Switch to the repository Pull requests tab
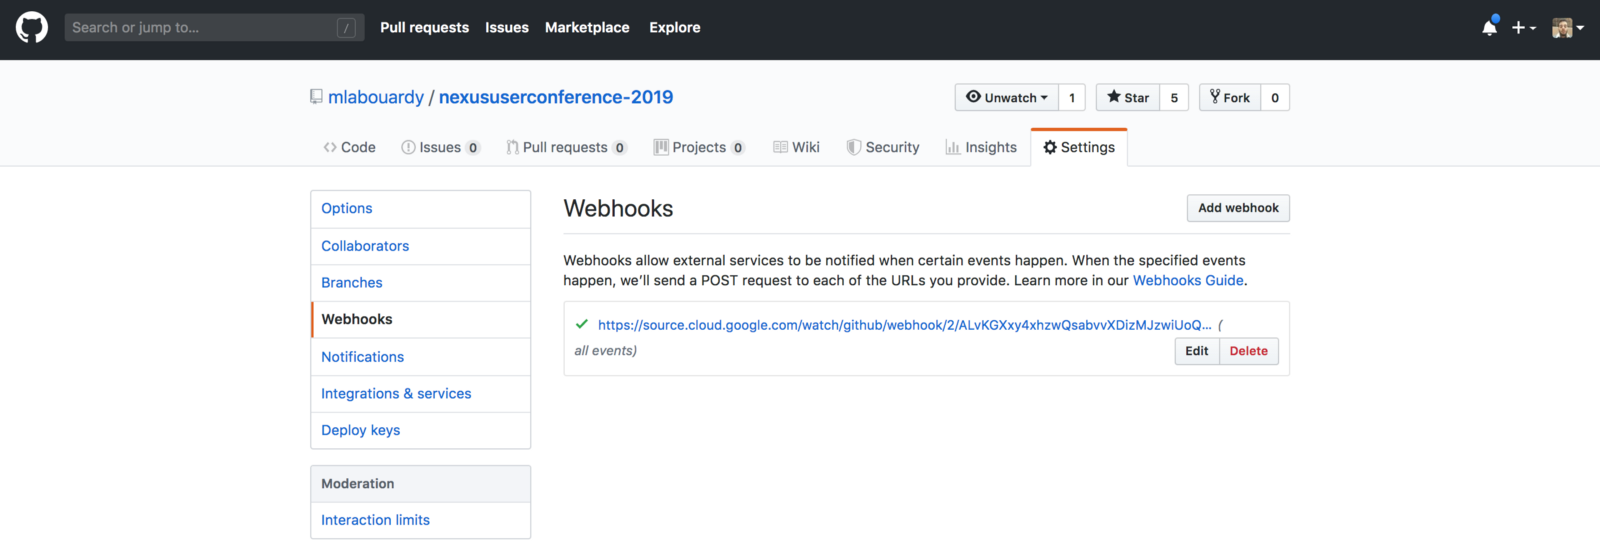Screen dimensions: 1600x548 tap(566, 147)
